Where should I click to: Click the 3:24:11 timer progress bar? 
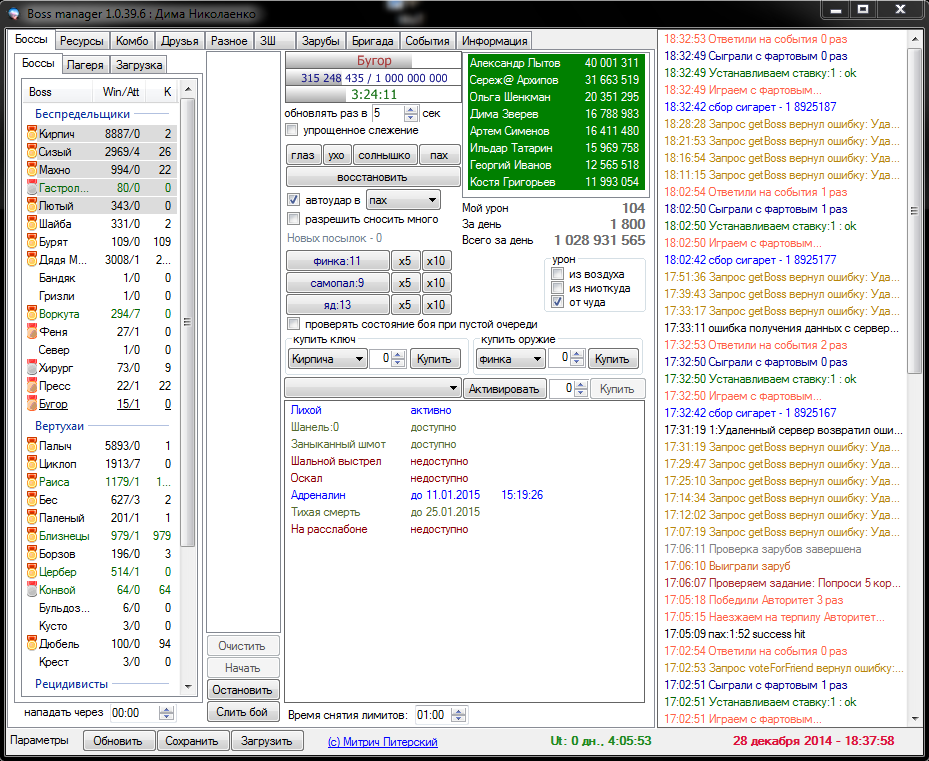pyautogui.click(x=373, y=94)
